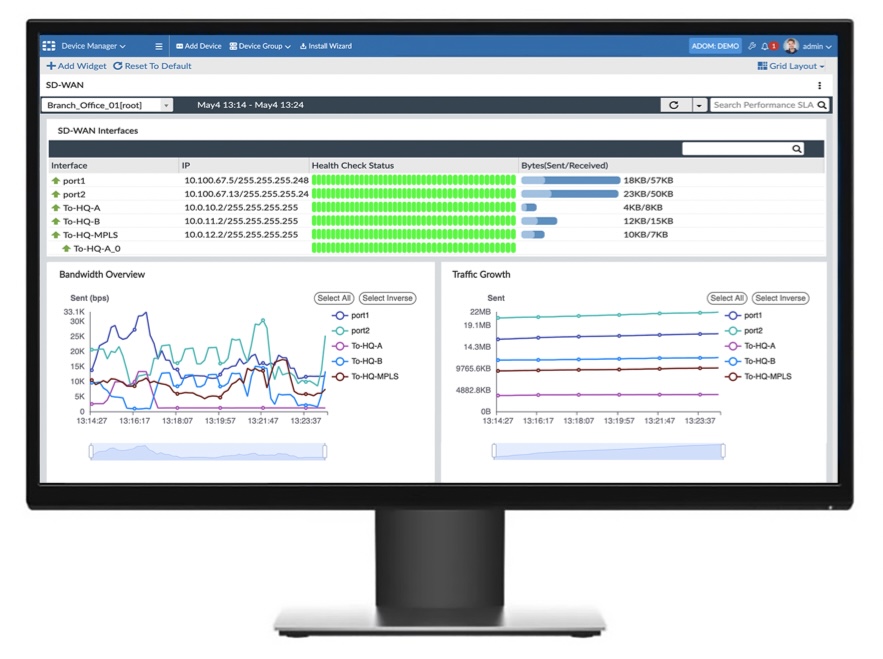Open the SD-WAN widget options menu
The height and width of the screenshot is (659, 883).
tap(820, 85)
